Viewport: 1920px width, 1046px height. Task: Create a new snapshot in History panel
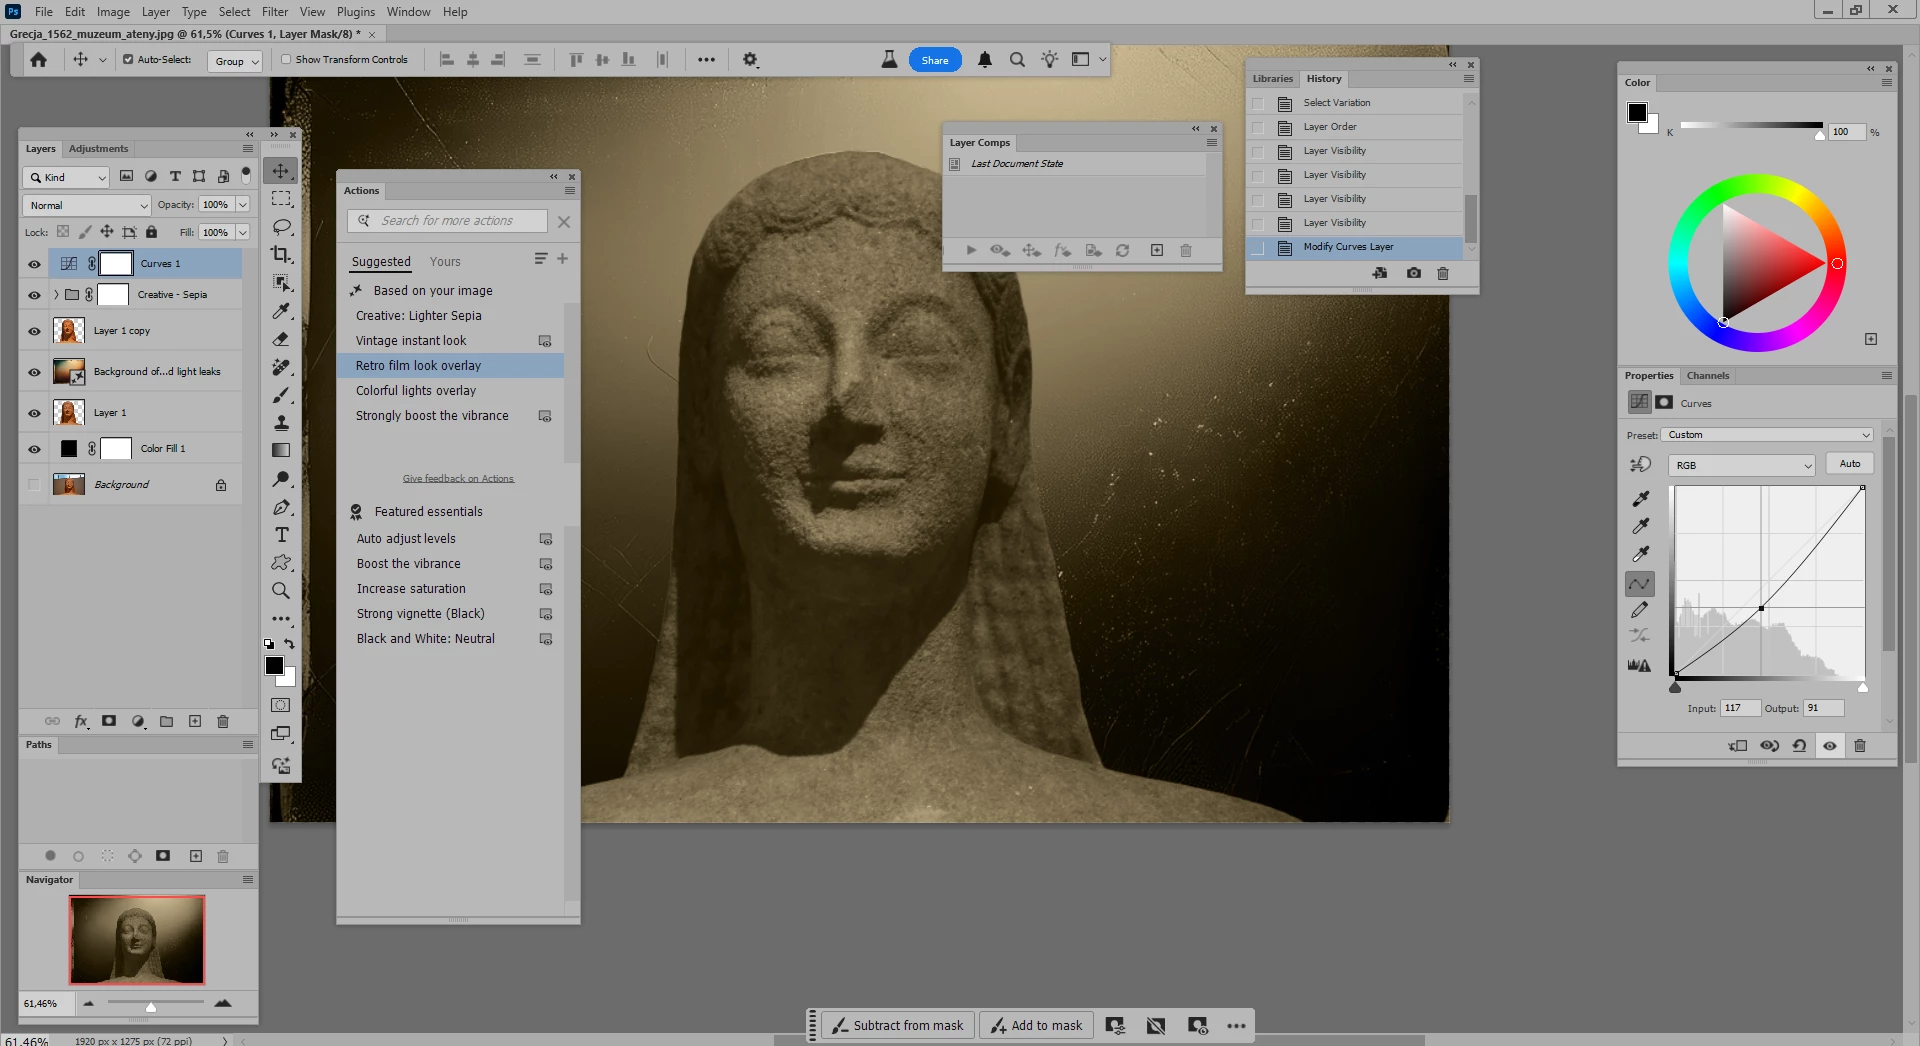(1413, 273)
